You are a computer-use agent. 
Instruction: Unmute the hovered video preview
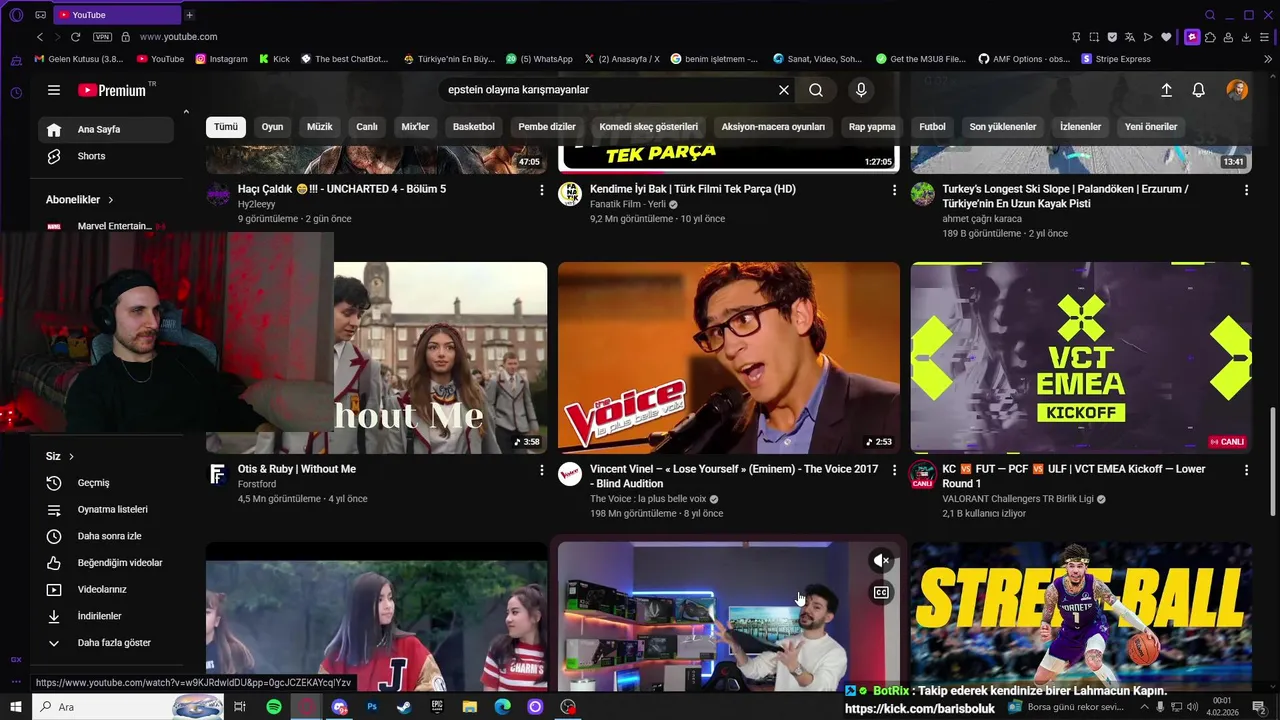click(x=881, y=561)
